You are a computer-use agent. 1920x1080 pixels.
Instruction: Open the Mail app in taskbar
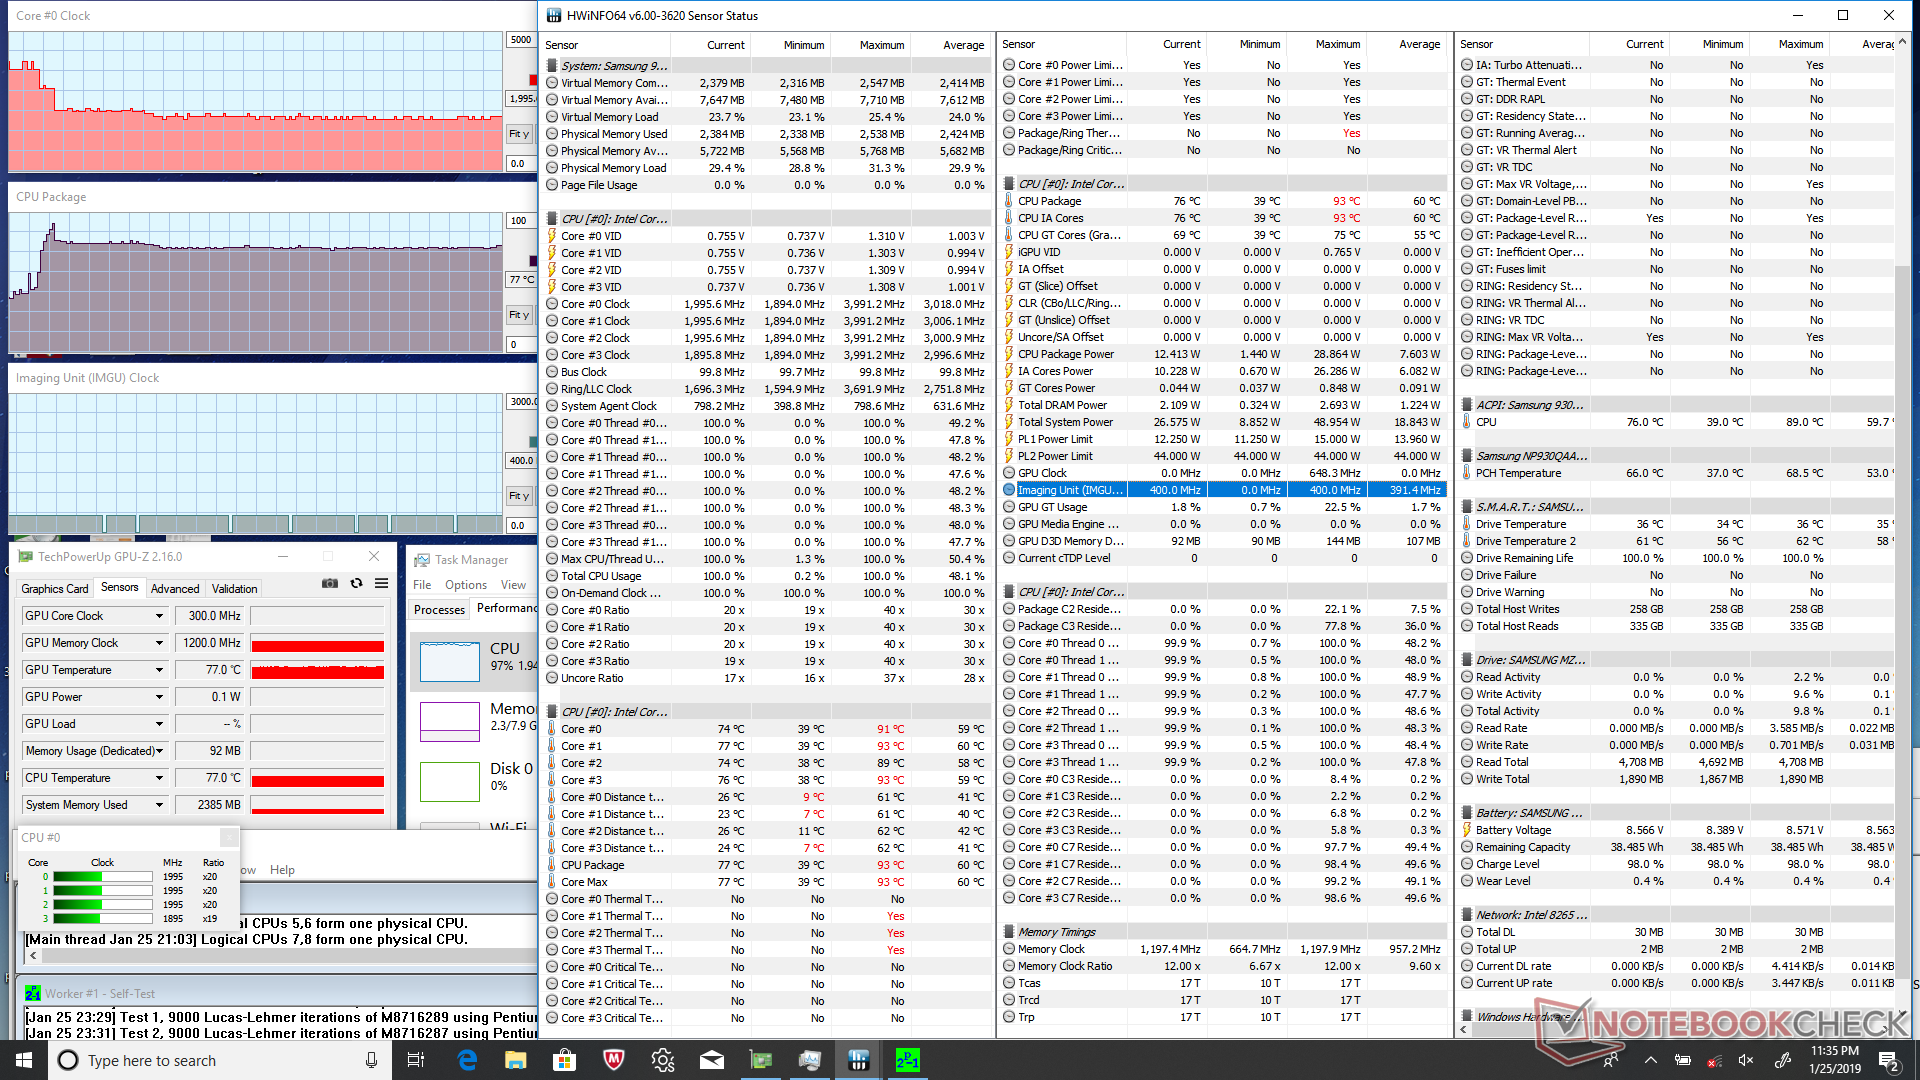coord(712,1060)
